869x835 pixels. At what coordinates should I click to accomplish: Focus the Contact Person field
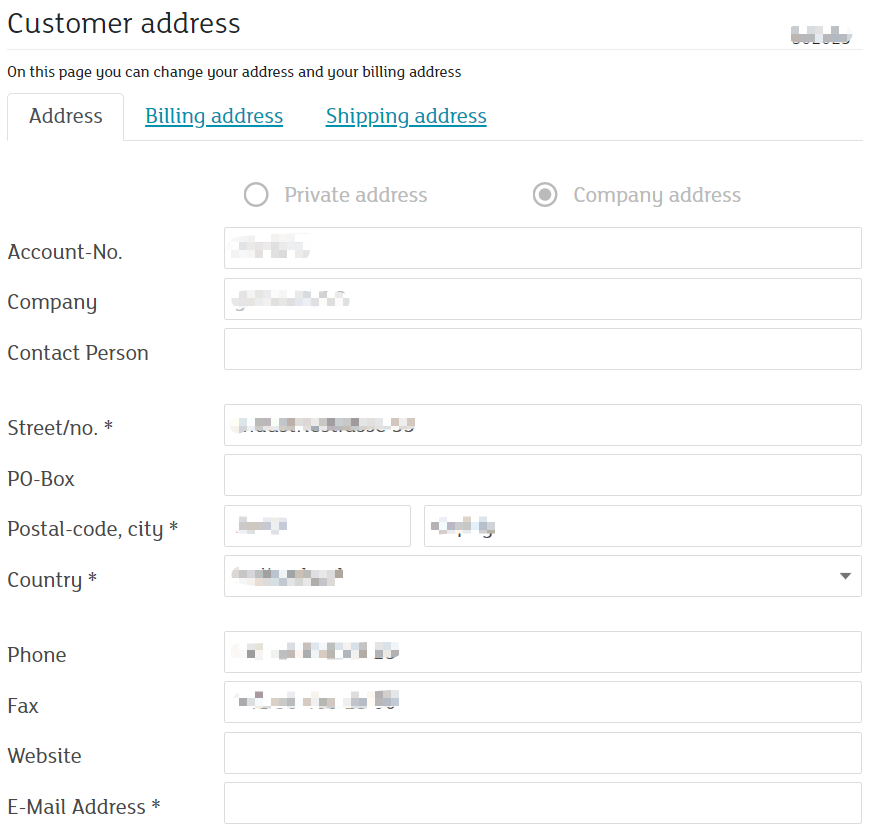pyautogui.click(x=543, y=349)
